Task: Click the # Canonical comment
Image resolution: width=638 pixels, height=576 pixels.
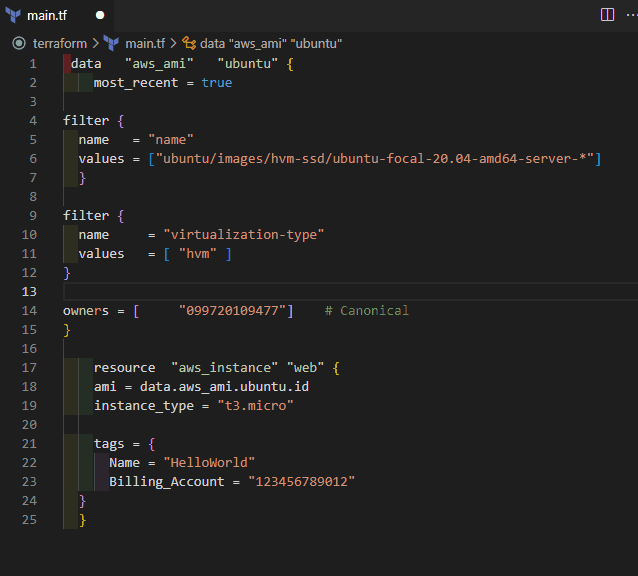Action: [367, 311]
